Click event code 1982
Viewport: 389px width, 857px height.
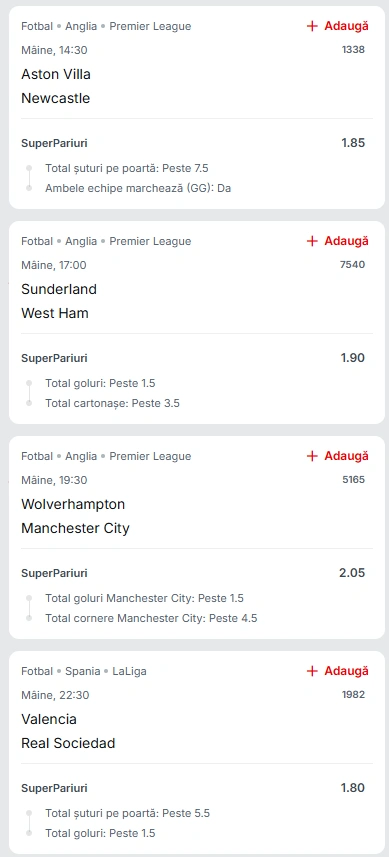coord(353,695)
